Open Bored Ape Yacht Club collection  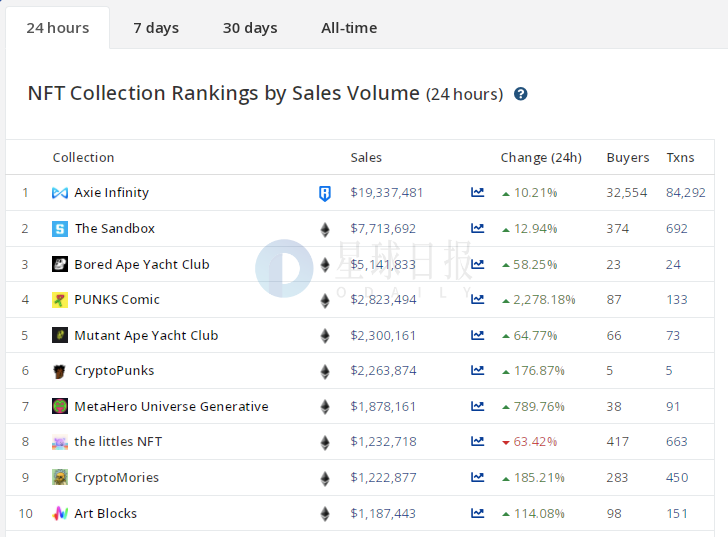142,265
